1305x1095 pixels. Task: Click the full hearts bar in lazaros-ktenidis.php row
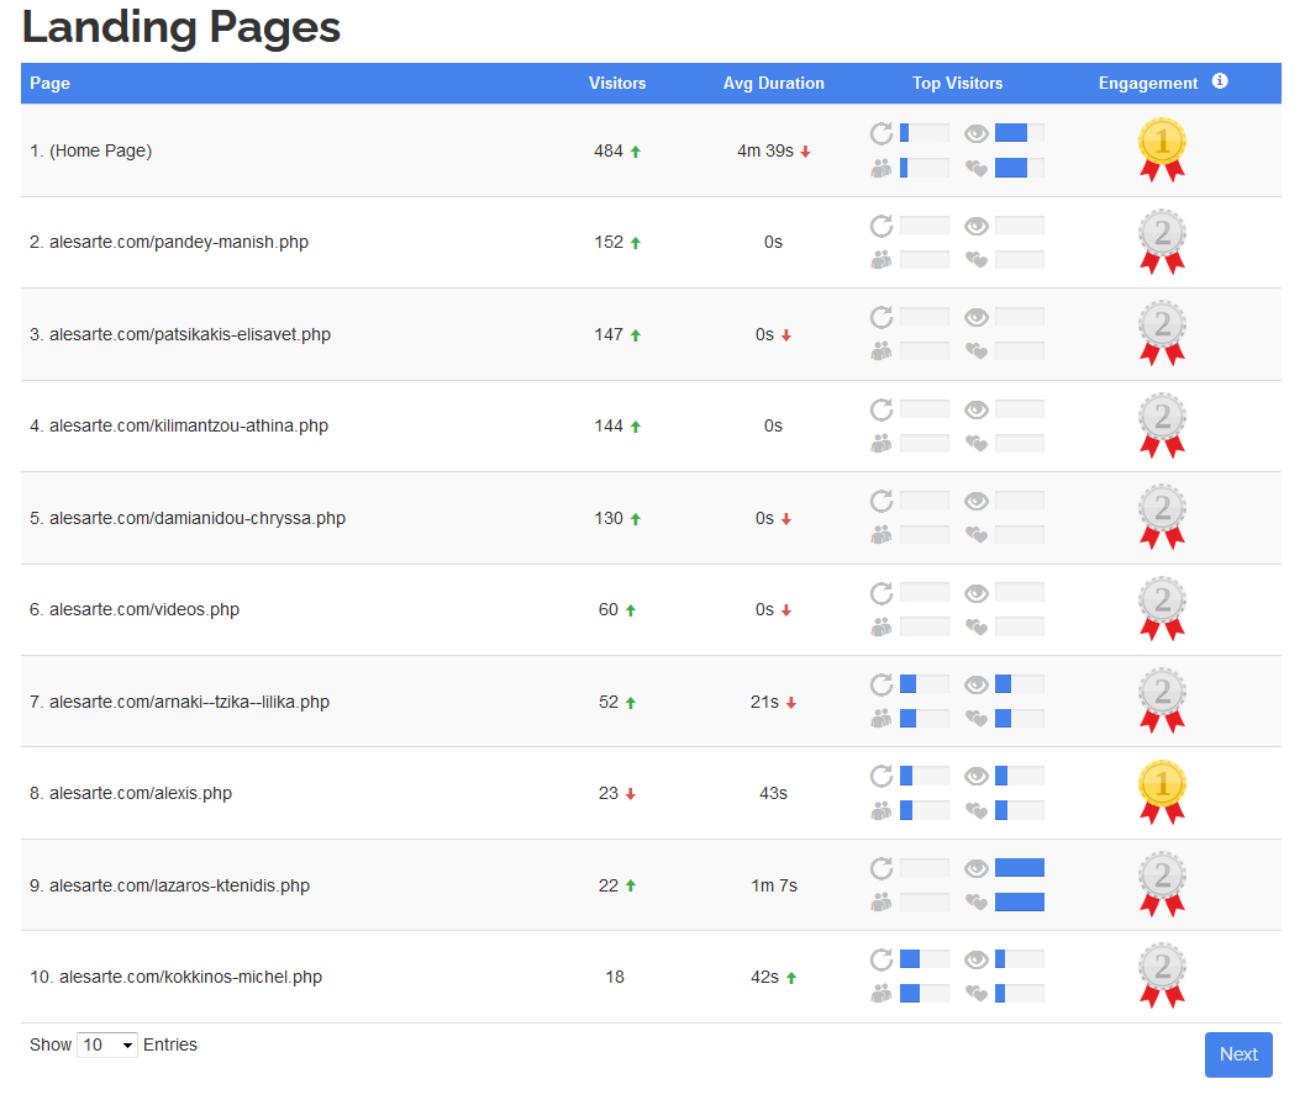click(1019, 903)
